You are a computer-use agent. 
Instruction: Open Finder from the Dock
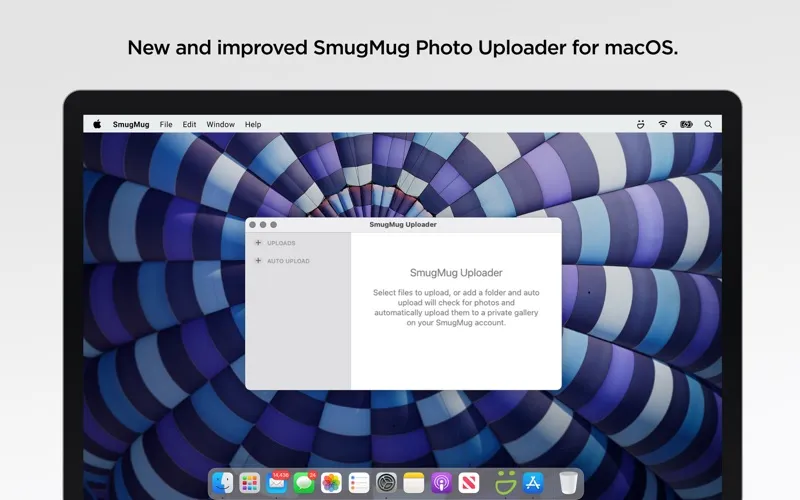(222, 483)
